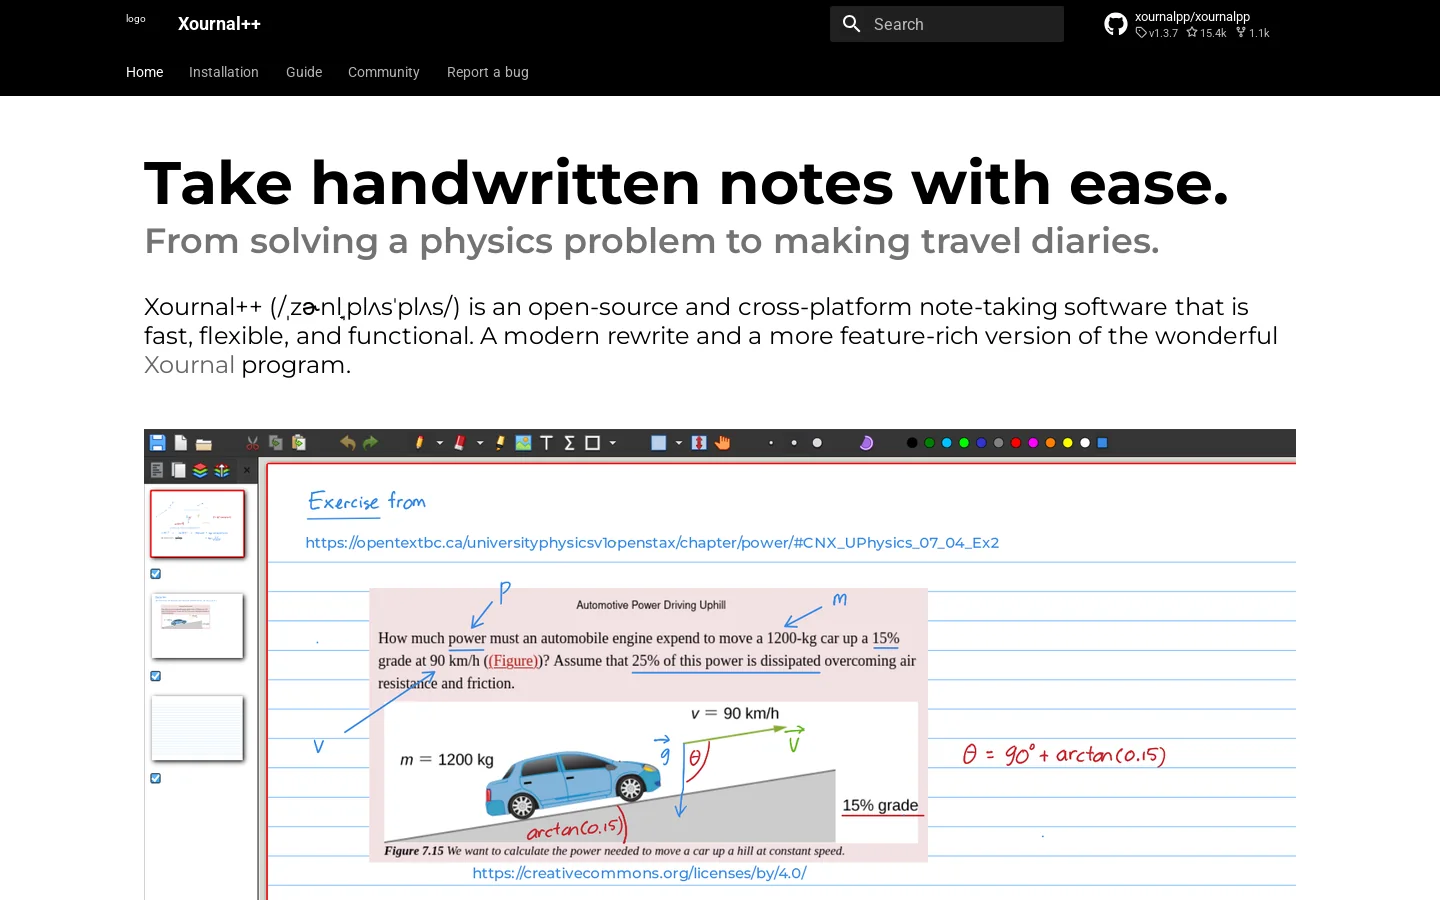1440x900 pixels.
Task: Open the Guide tab
Action: (x=304, y=72)
